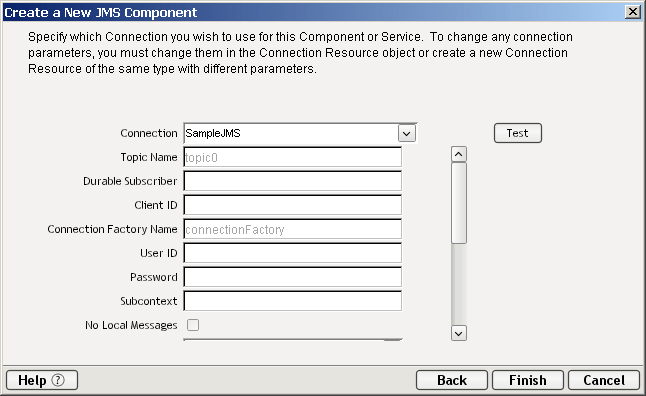Open Help for this dialog
The height and width of the screenshot is (396, 646).
point(42,380)
